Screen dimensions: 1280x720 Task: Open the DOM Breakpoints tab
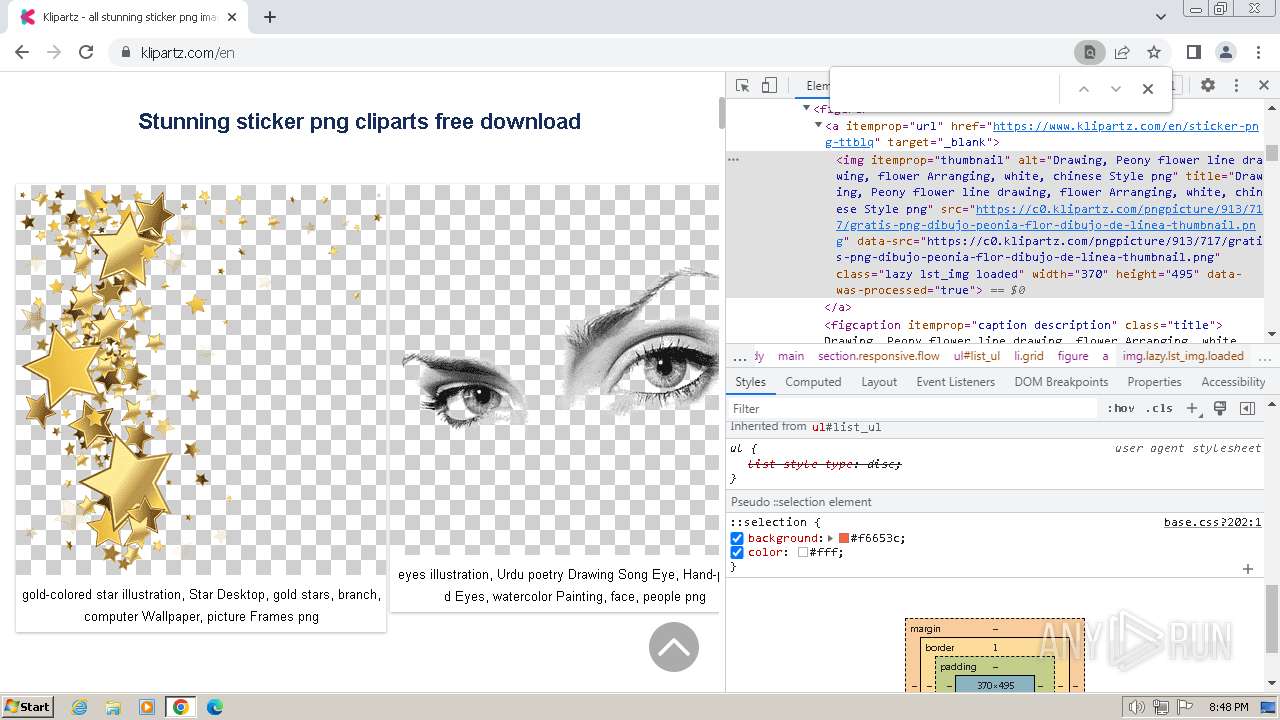tap(1061, 382)
